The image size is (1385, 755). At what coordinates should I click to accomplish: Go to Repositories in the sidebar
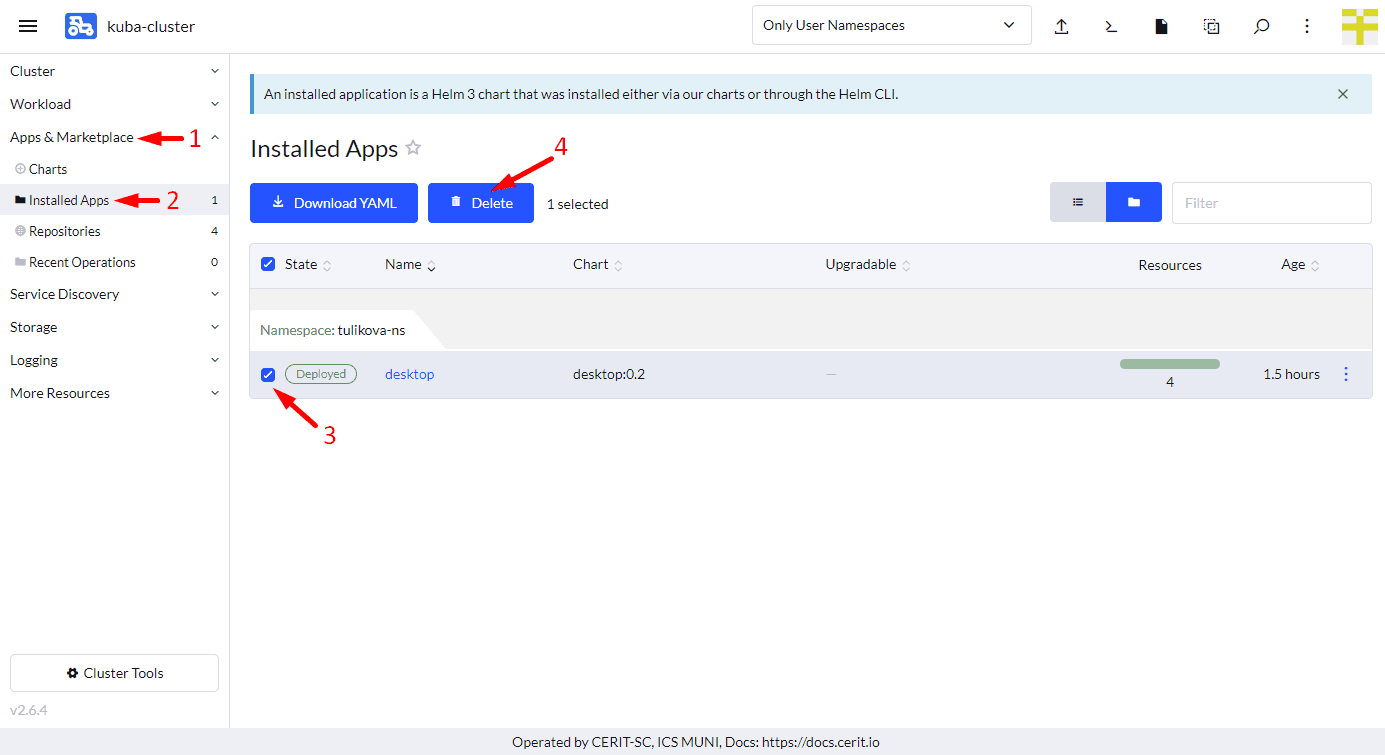(65, 231)
